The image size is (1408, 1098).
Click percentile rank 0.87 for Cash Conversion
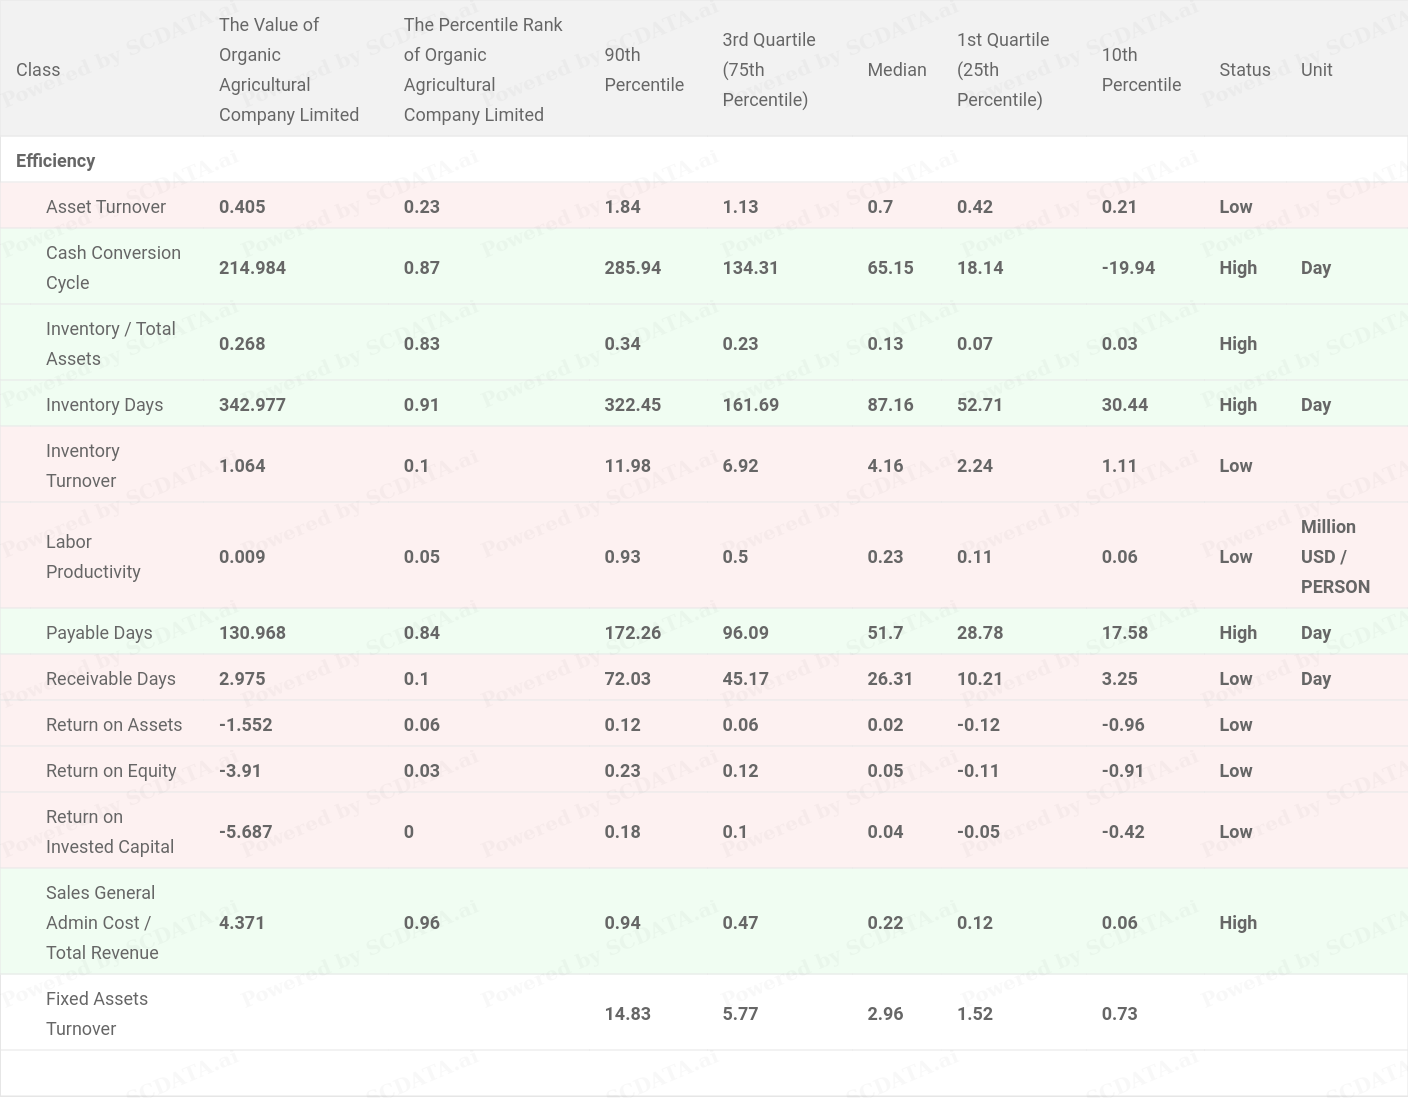click(421, 267)
